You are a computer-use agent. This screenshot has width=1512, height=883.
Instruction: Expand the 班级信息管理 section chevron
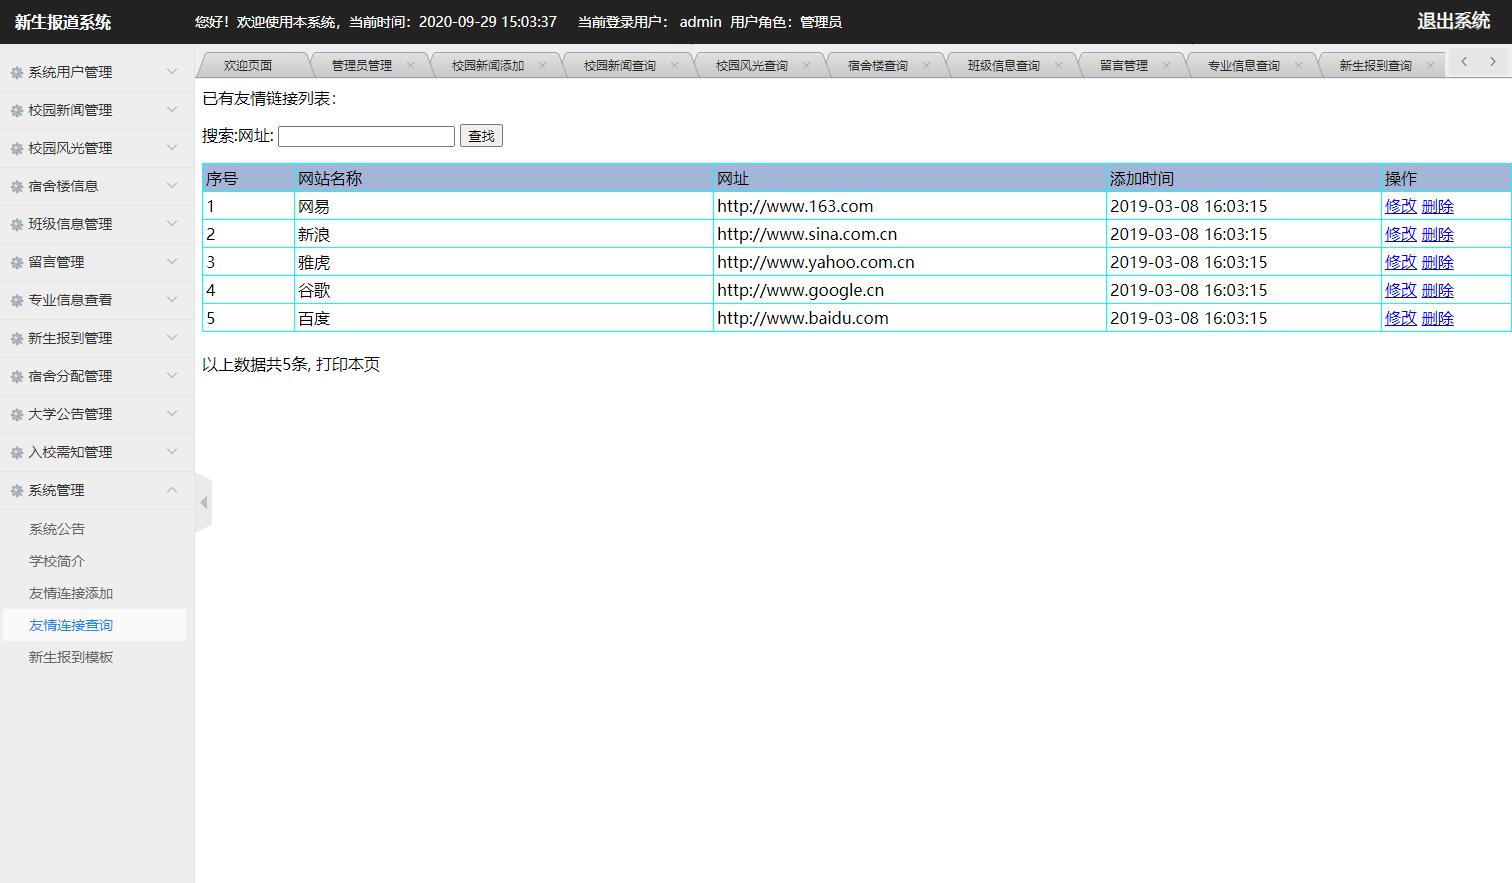[171, 223]
